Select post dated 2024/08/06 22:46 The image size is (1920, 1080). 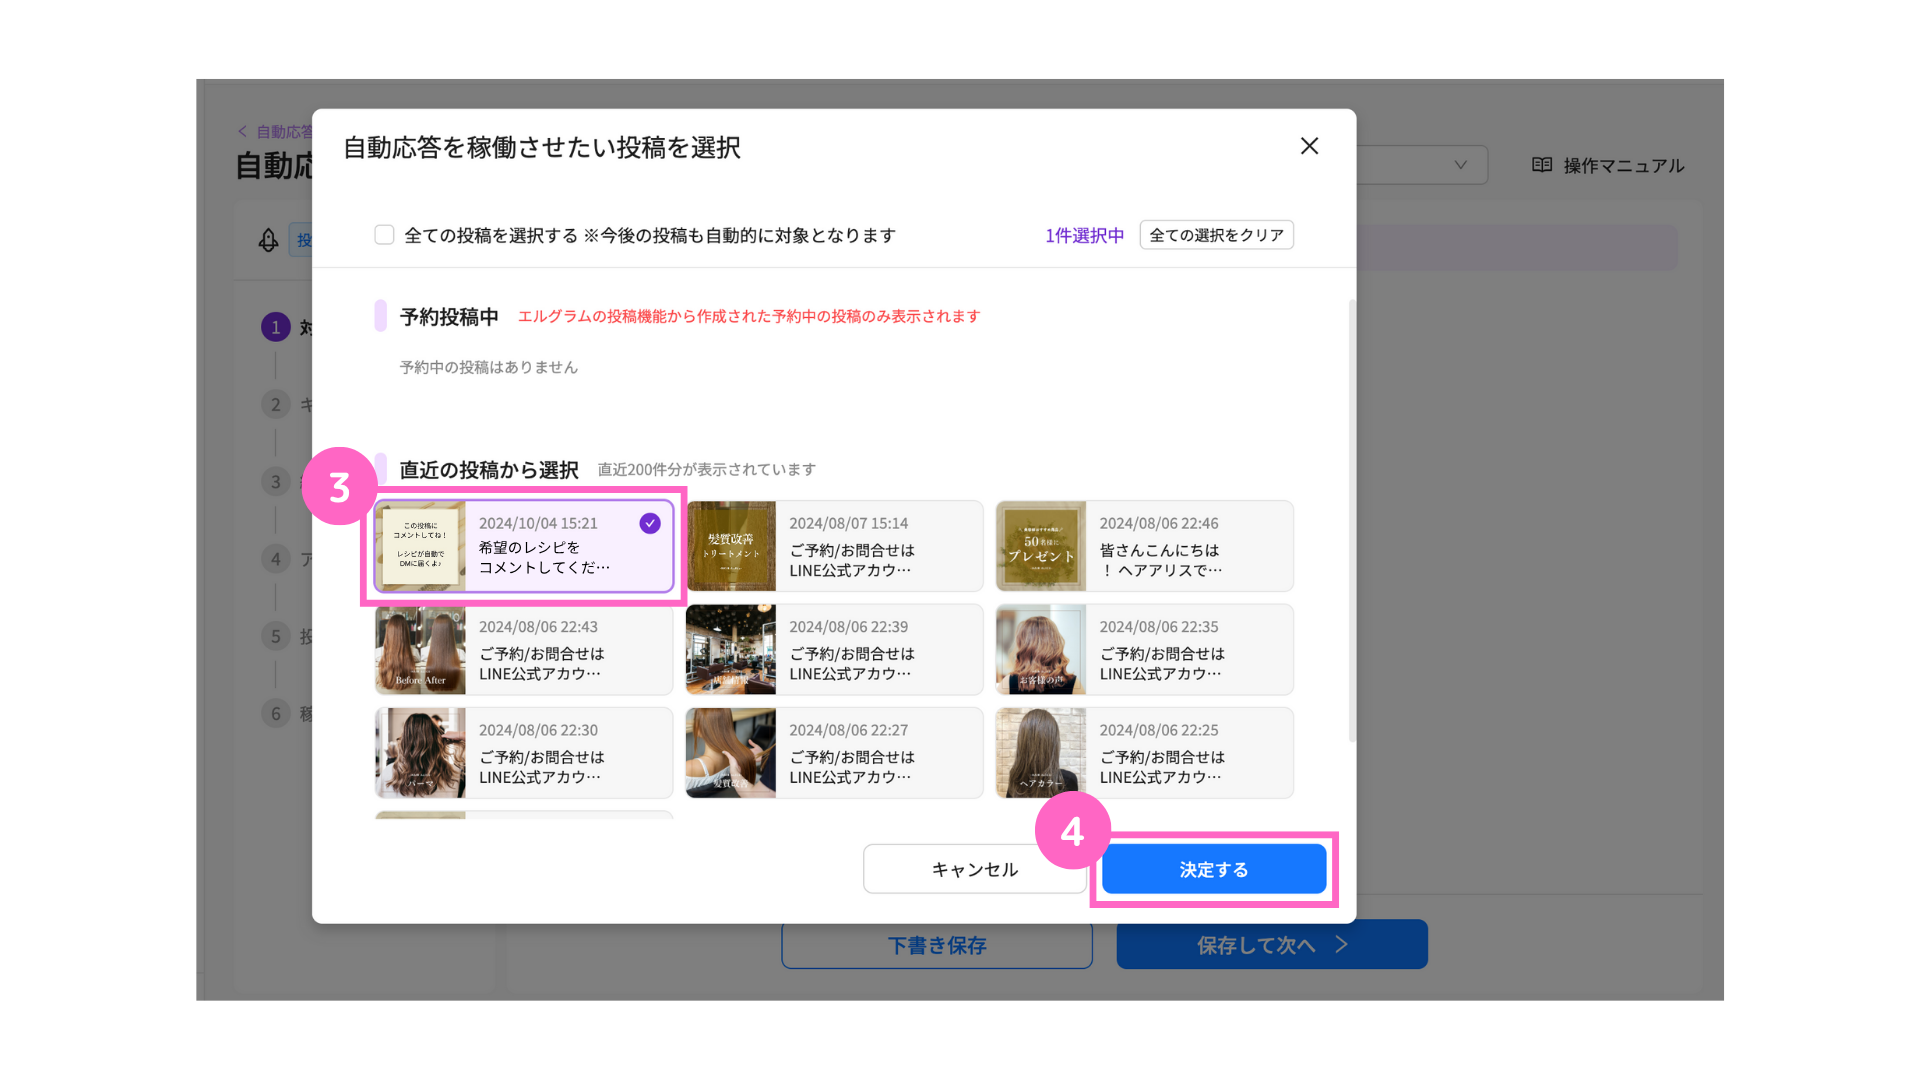pyautogui.click(x=1144, y=546)
